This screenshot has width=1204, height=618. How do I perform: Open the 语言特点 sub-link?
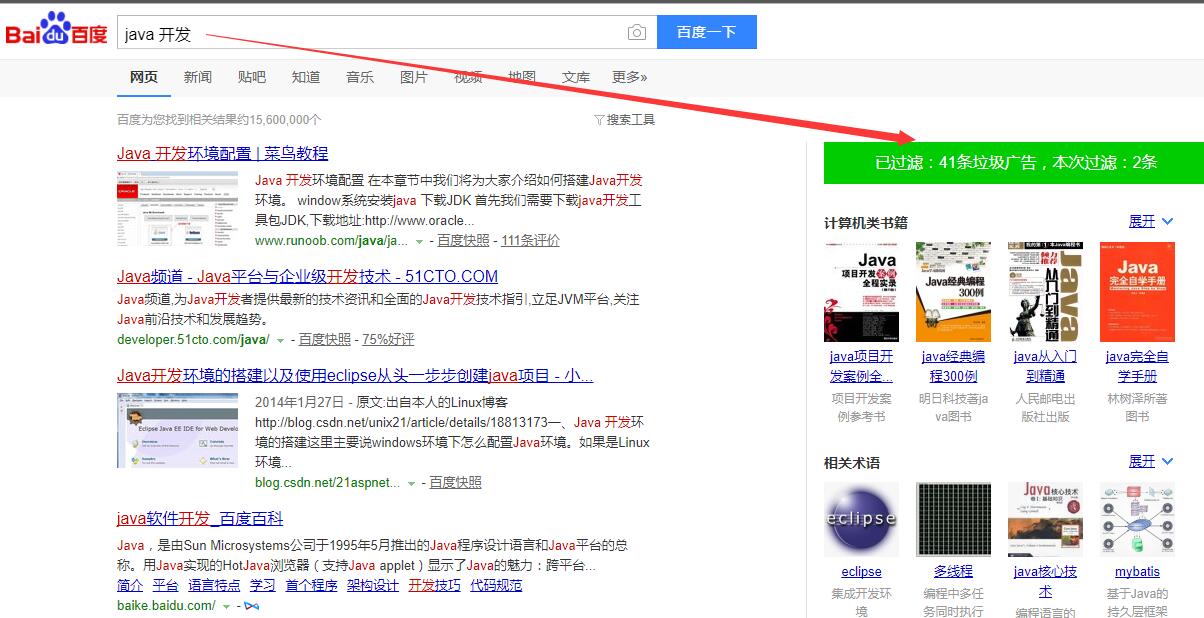click(214, 586)
